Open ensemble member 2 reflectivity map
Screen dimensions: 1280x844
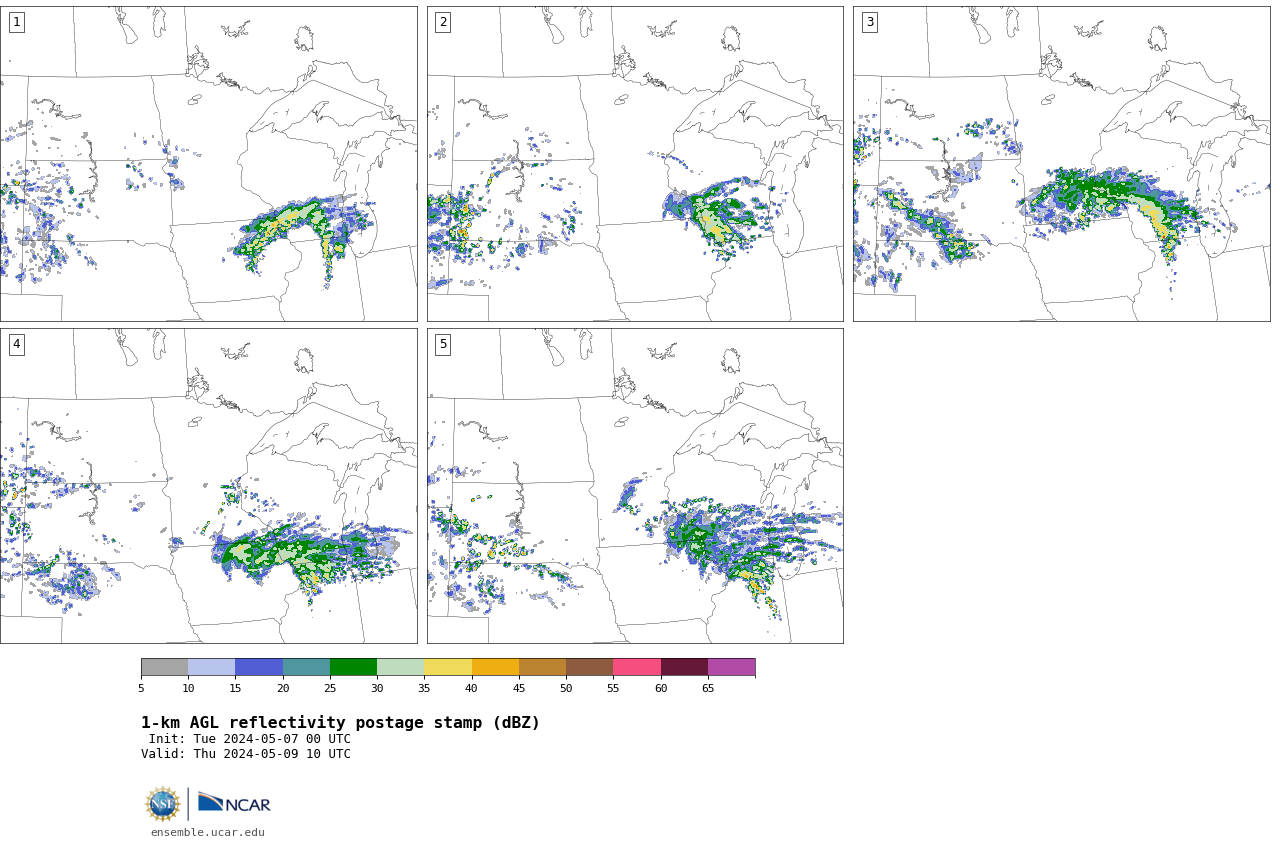pos(635,164)
